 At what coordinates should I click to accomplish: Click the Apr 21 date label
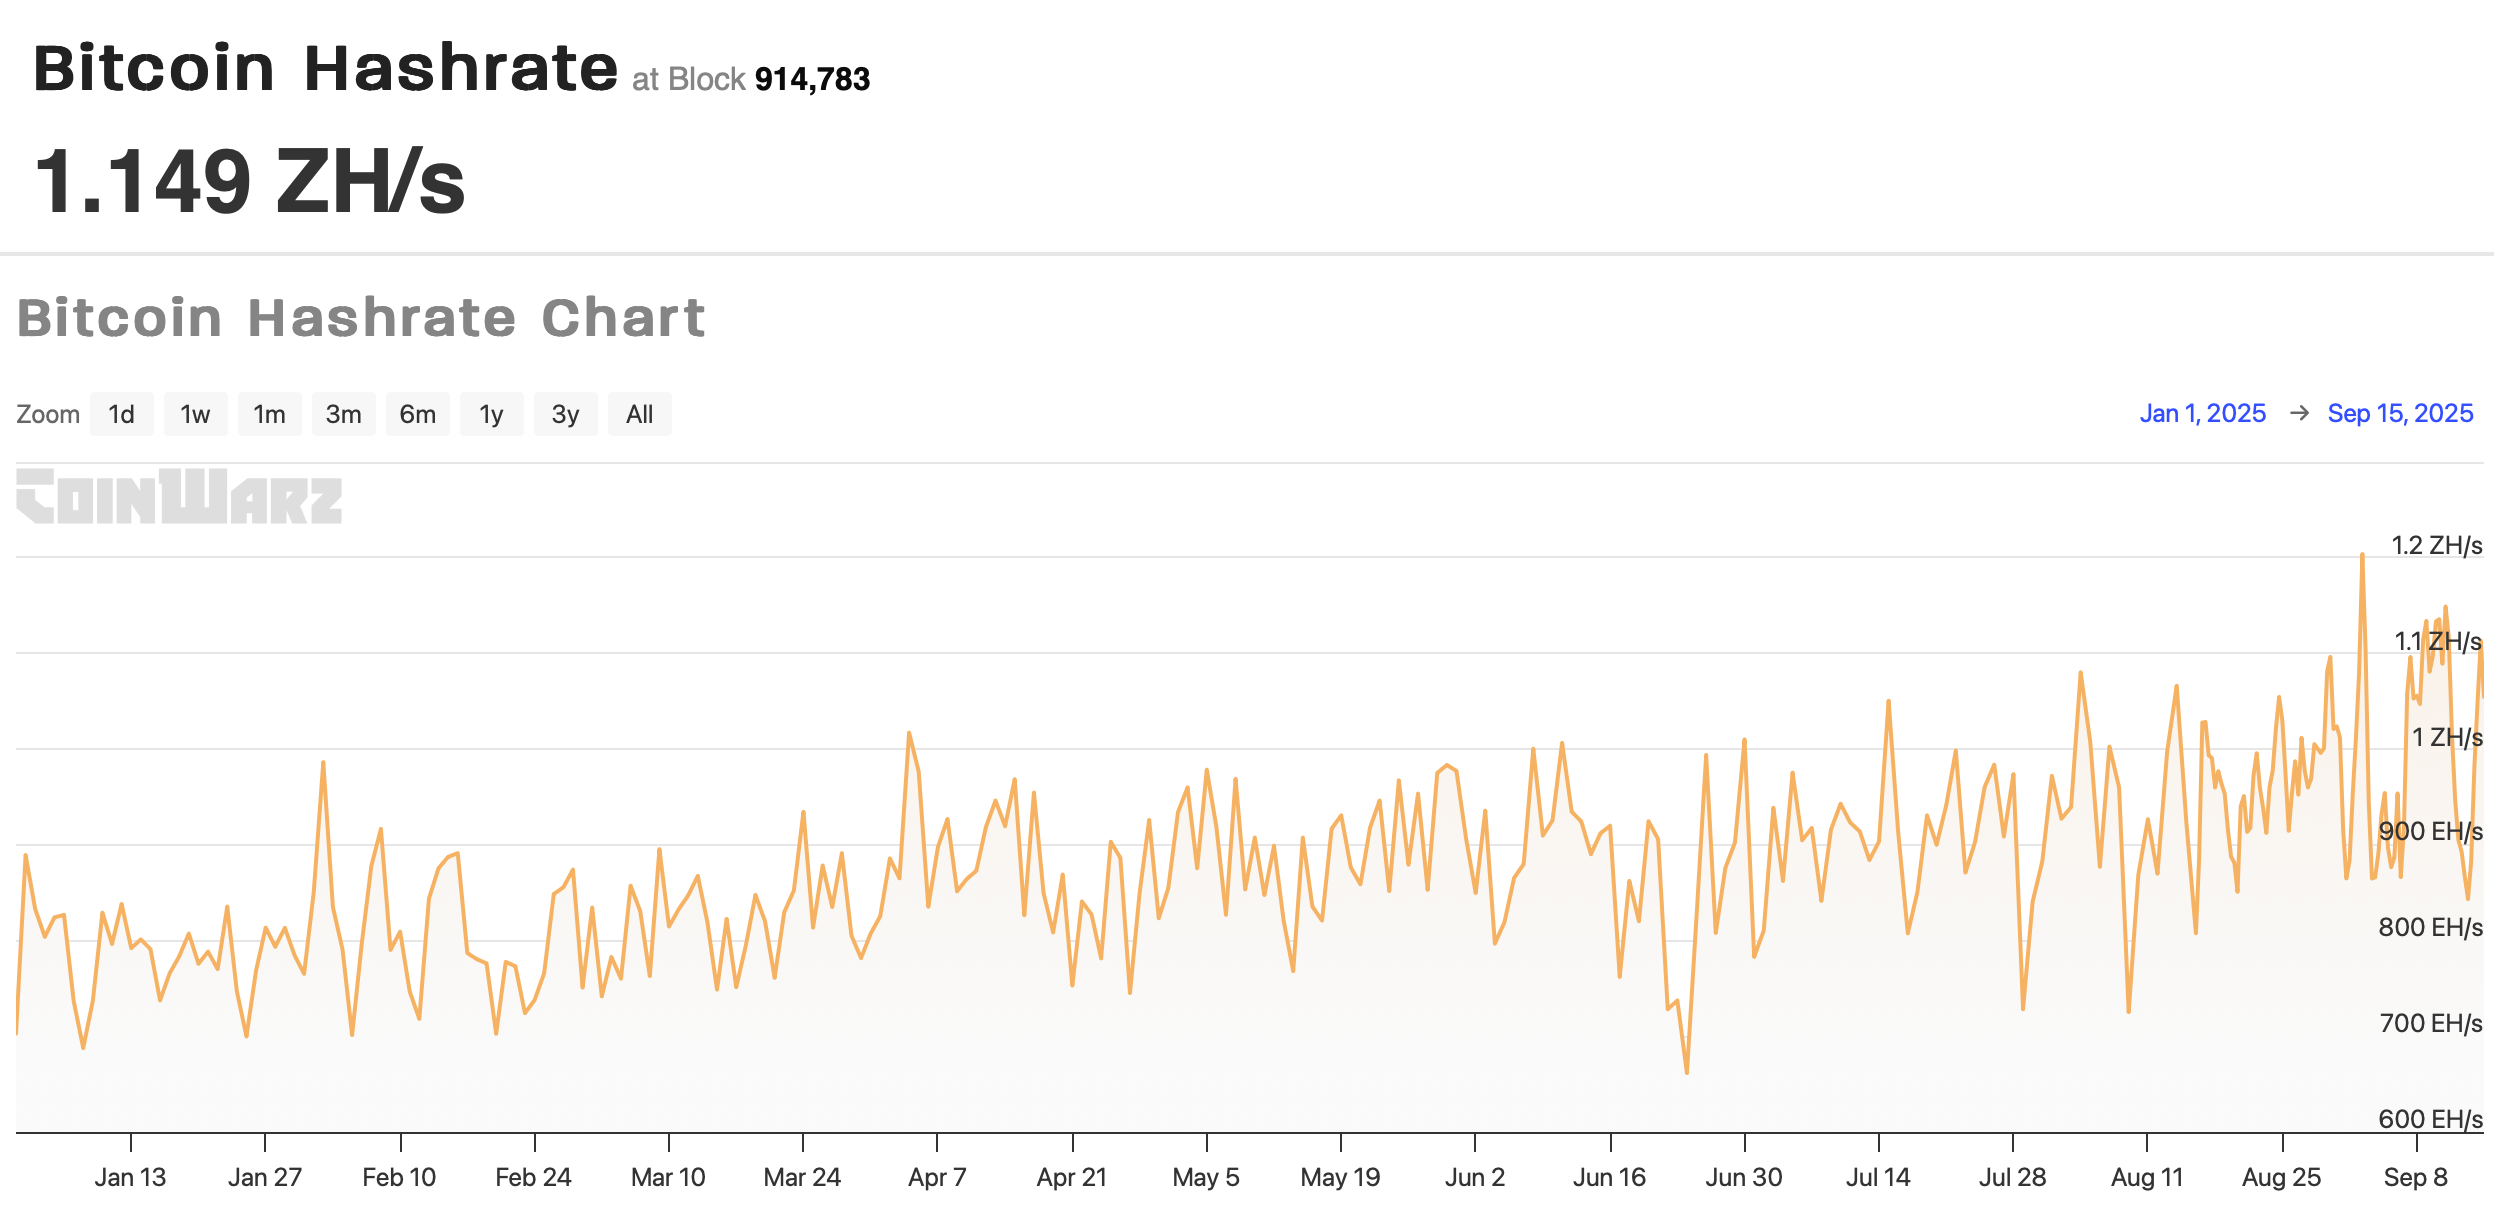pyautogui.click(x=1072, y=1177)
